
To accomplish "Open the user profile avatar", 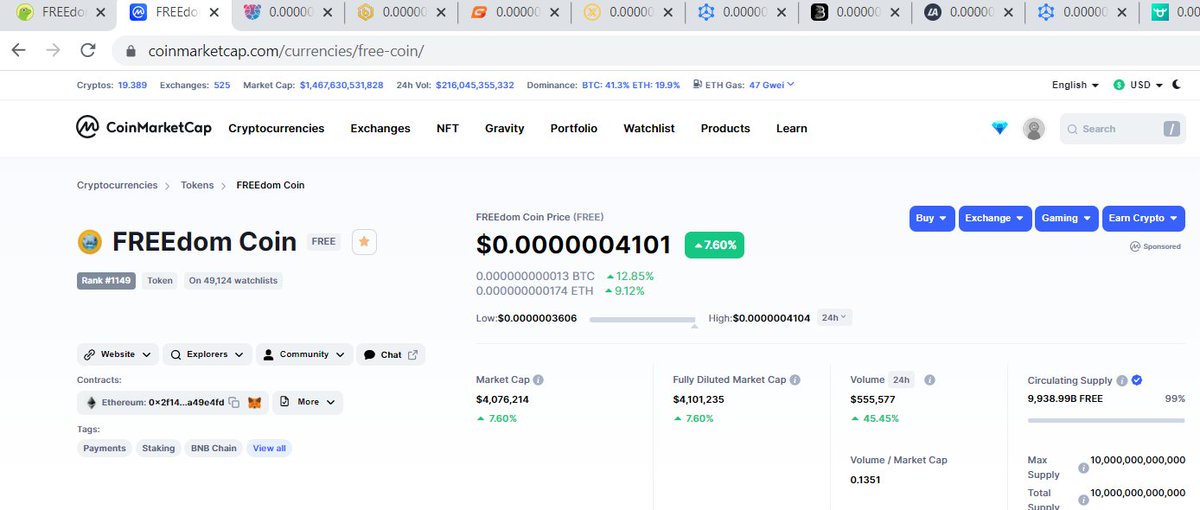I will point(1034,129).
